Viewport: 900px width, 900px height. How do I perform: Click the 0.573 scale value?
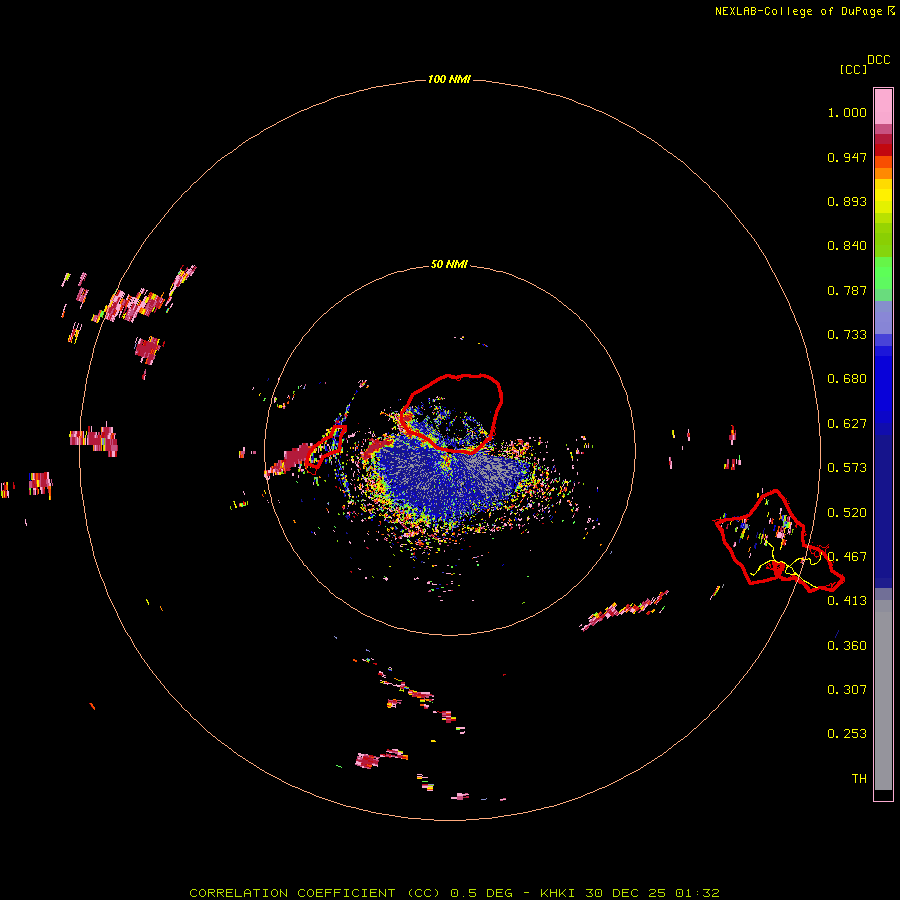[847, 468]
